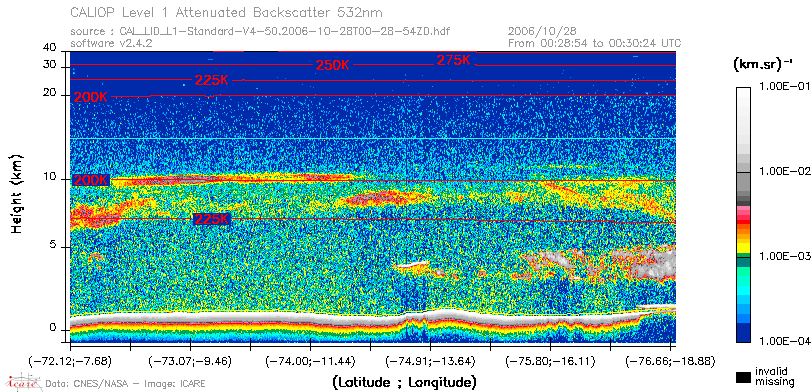This screenshot has width=811, height=392.
Task: Click the source HDF filename line
Action: [260, 32]
